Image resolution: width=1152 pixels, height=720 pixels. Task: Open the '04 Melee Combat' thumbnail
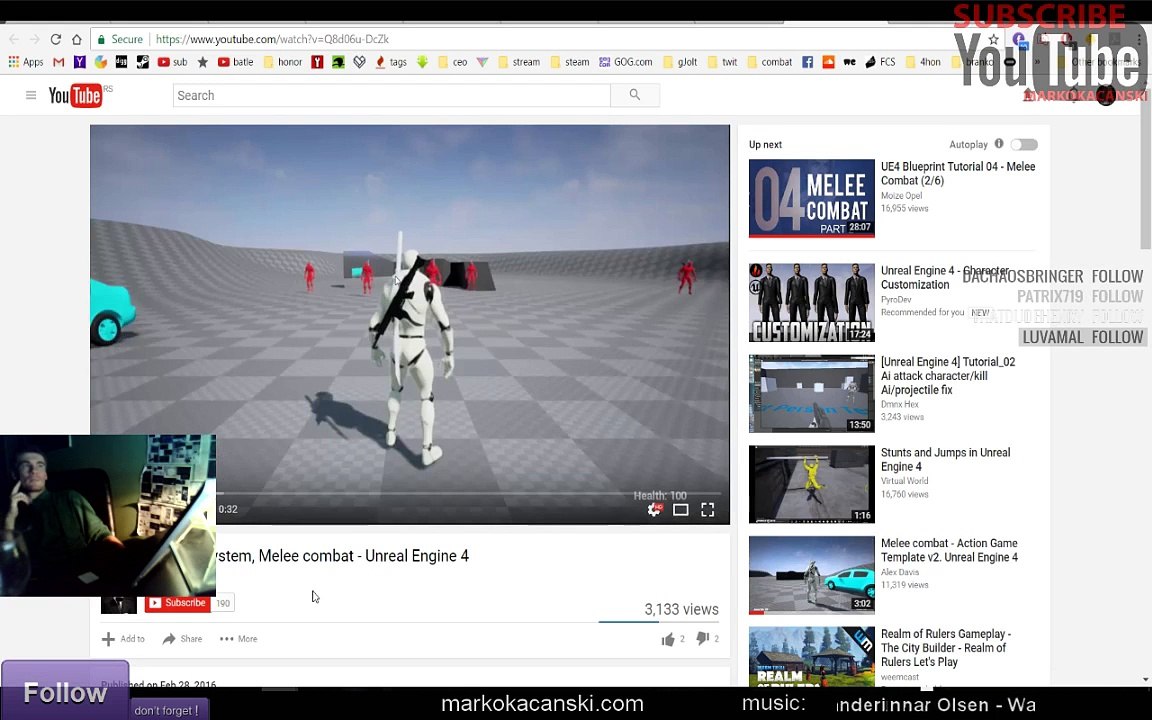(x=812, y=198)
